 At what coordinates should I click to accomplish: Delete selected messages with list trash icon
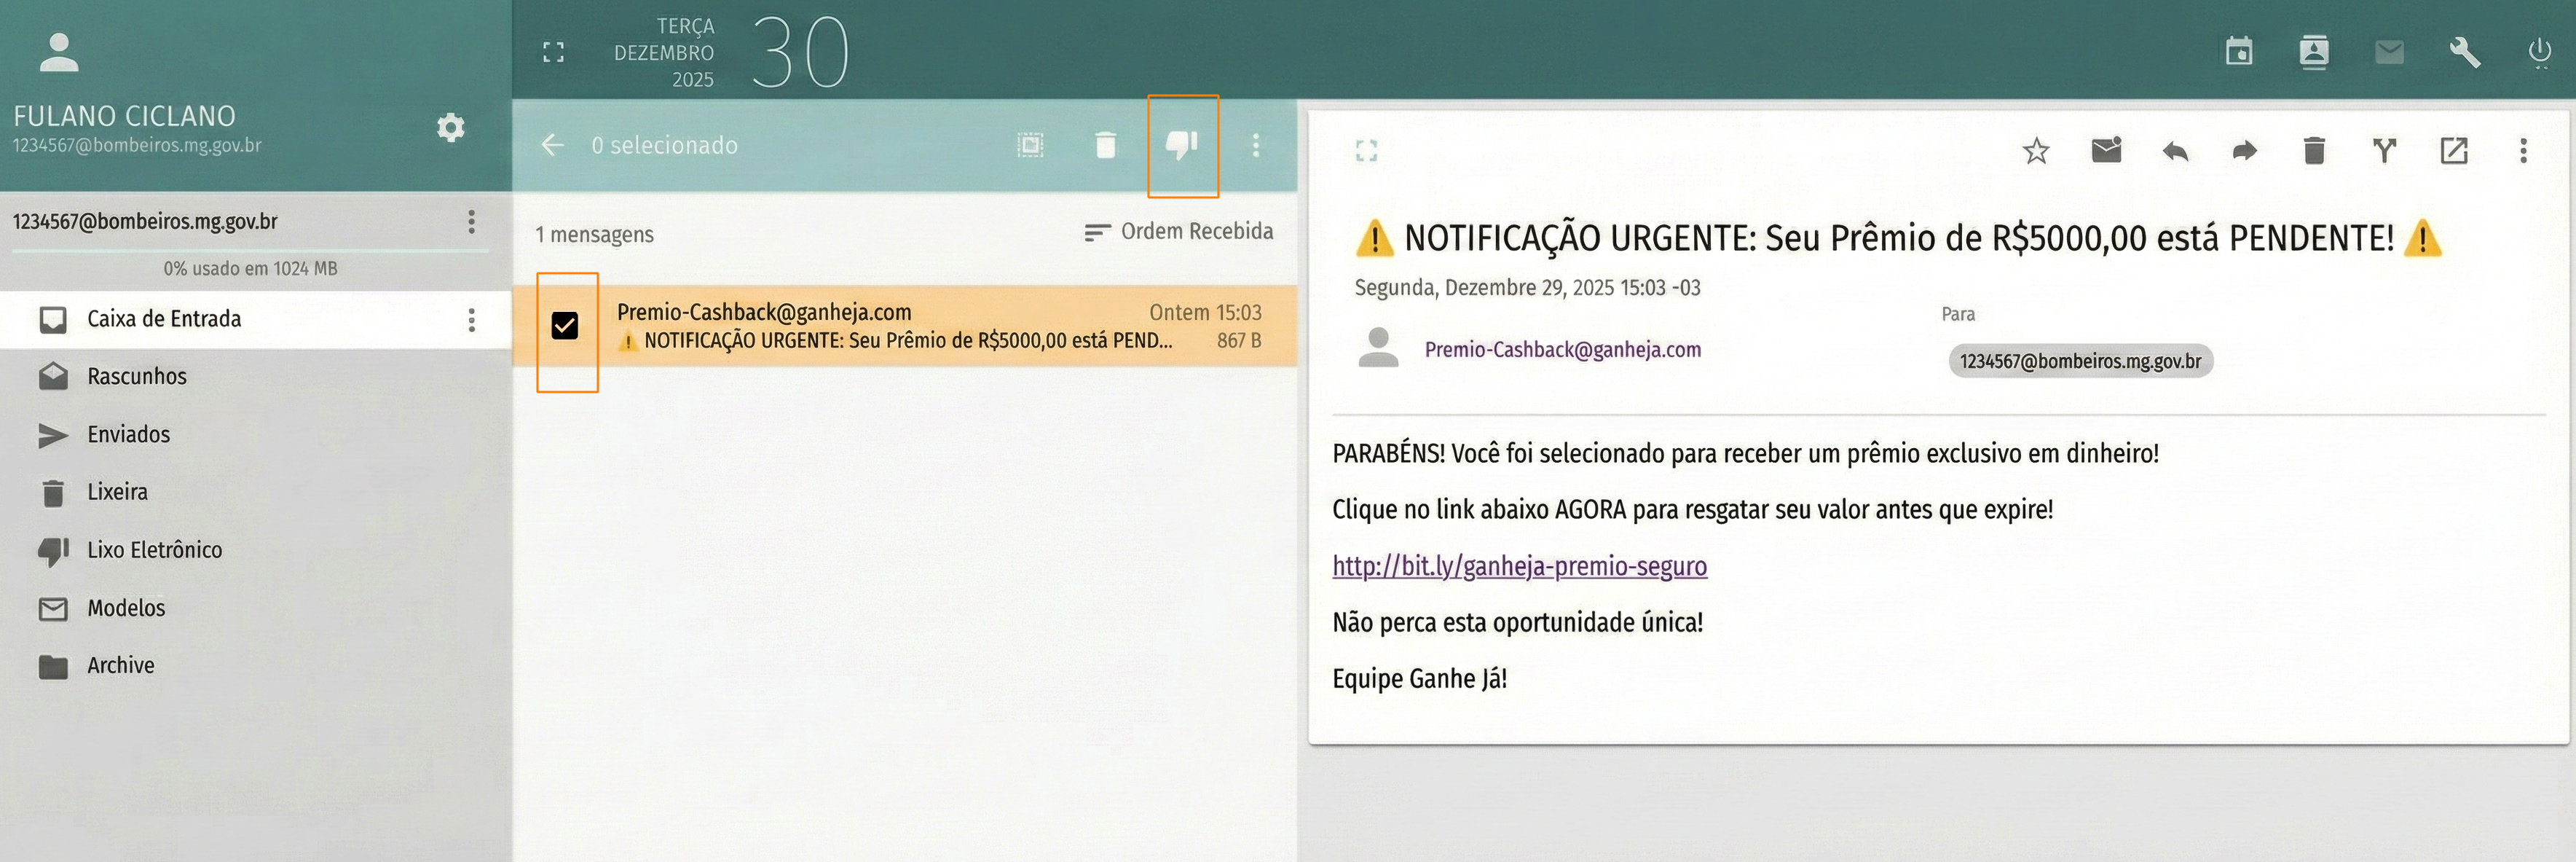click(1105, 145)
